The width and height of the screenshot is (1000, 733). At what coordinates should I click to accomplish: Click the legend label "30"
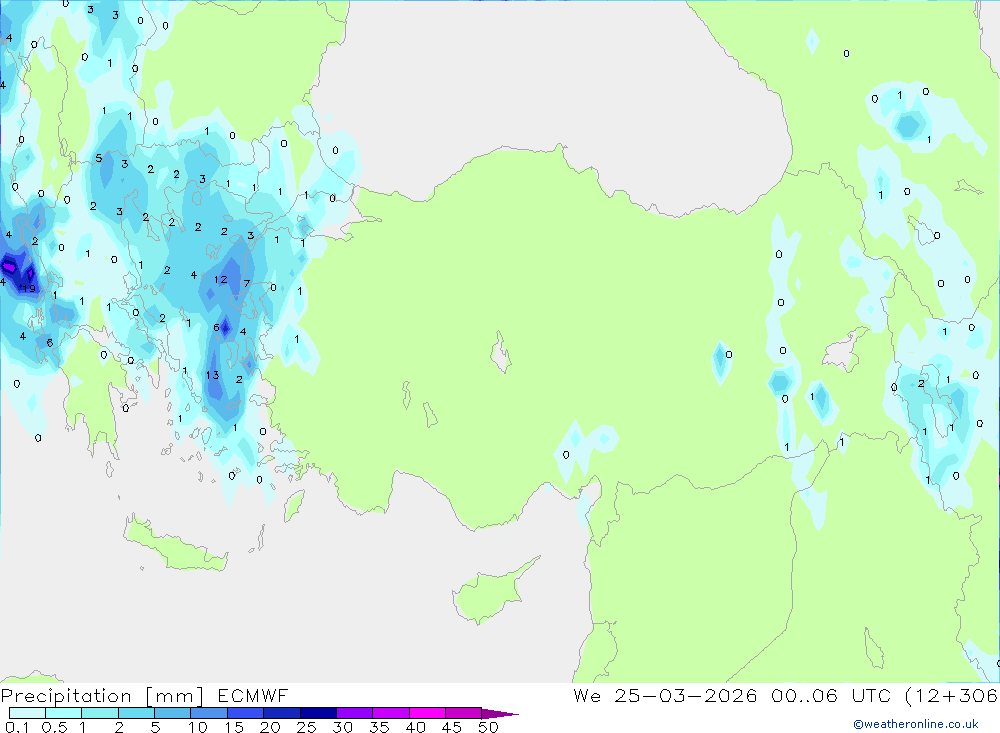pyautogui.click(x=342, y=727)
